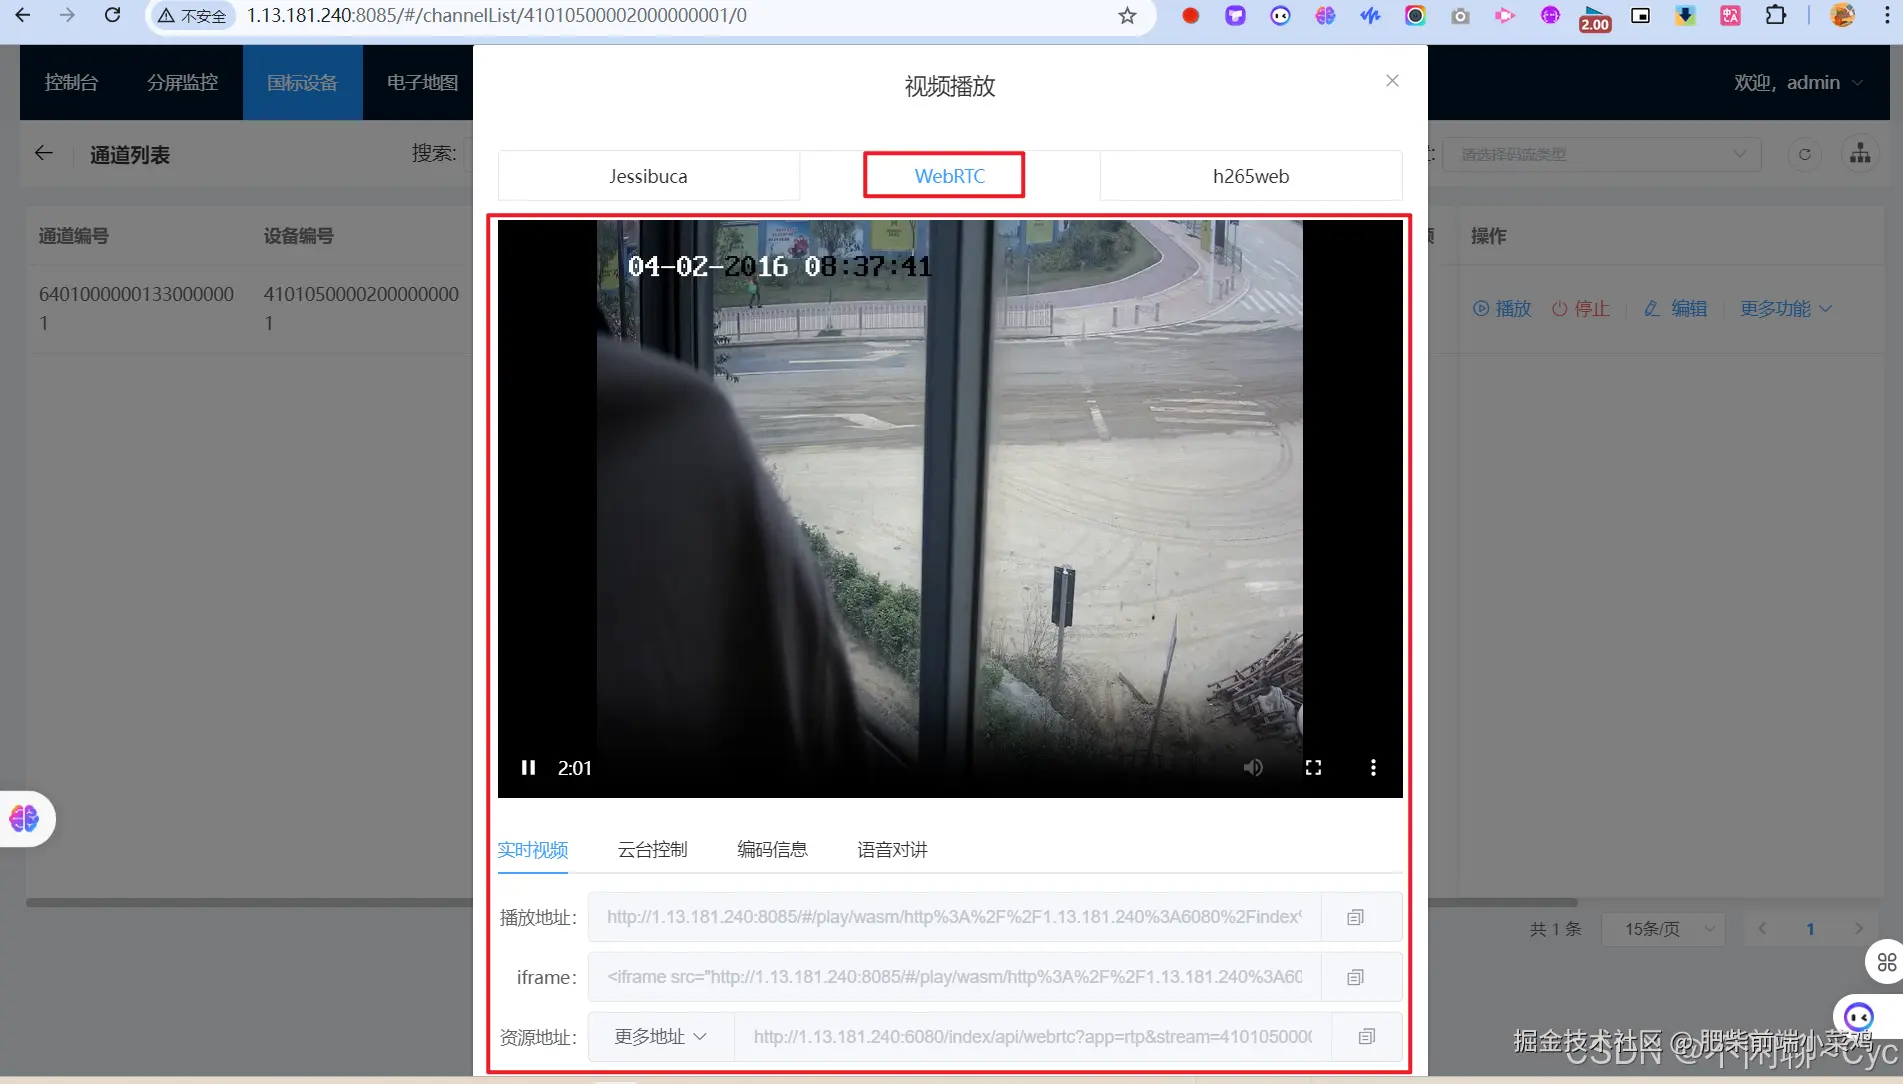Viewport: 1903px width, 1084px height.
Task: Open the browser extensions puzzle icon
Action: pos(1776,15)
